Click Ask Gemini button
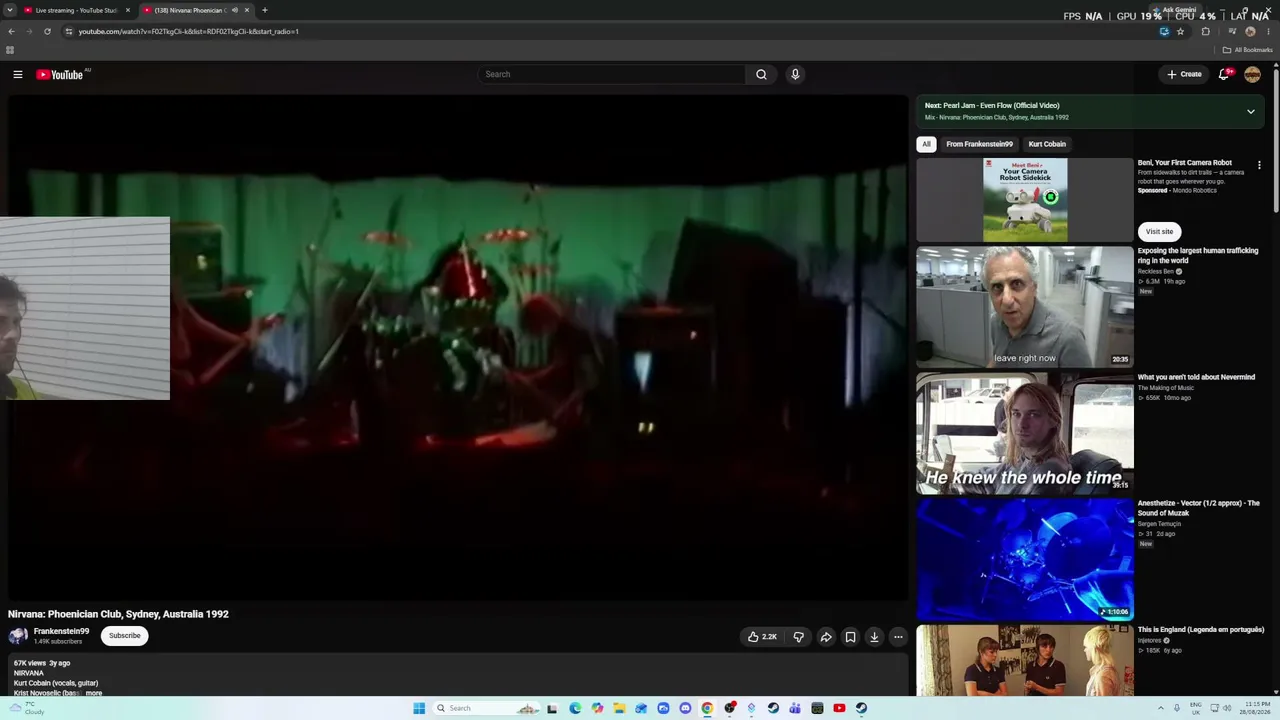The image size is (1280, 720). [1175, 10]
